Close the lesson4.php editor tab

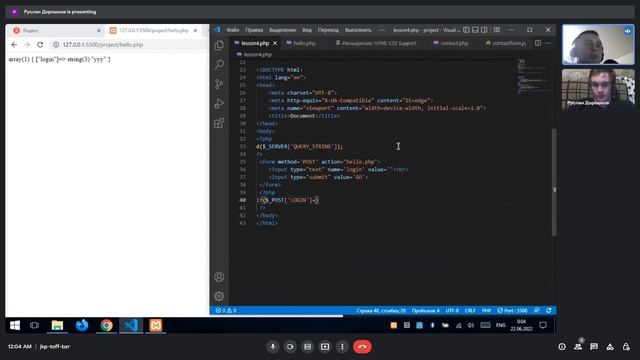(275, 43)
